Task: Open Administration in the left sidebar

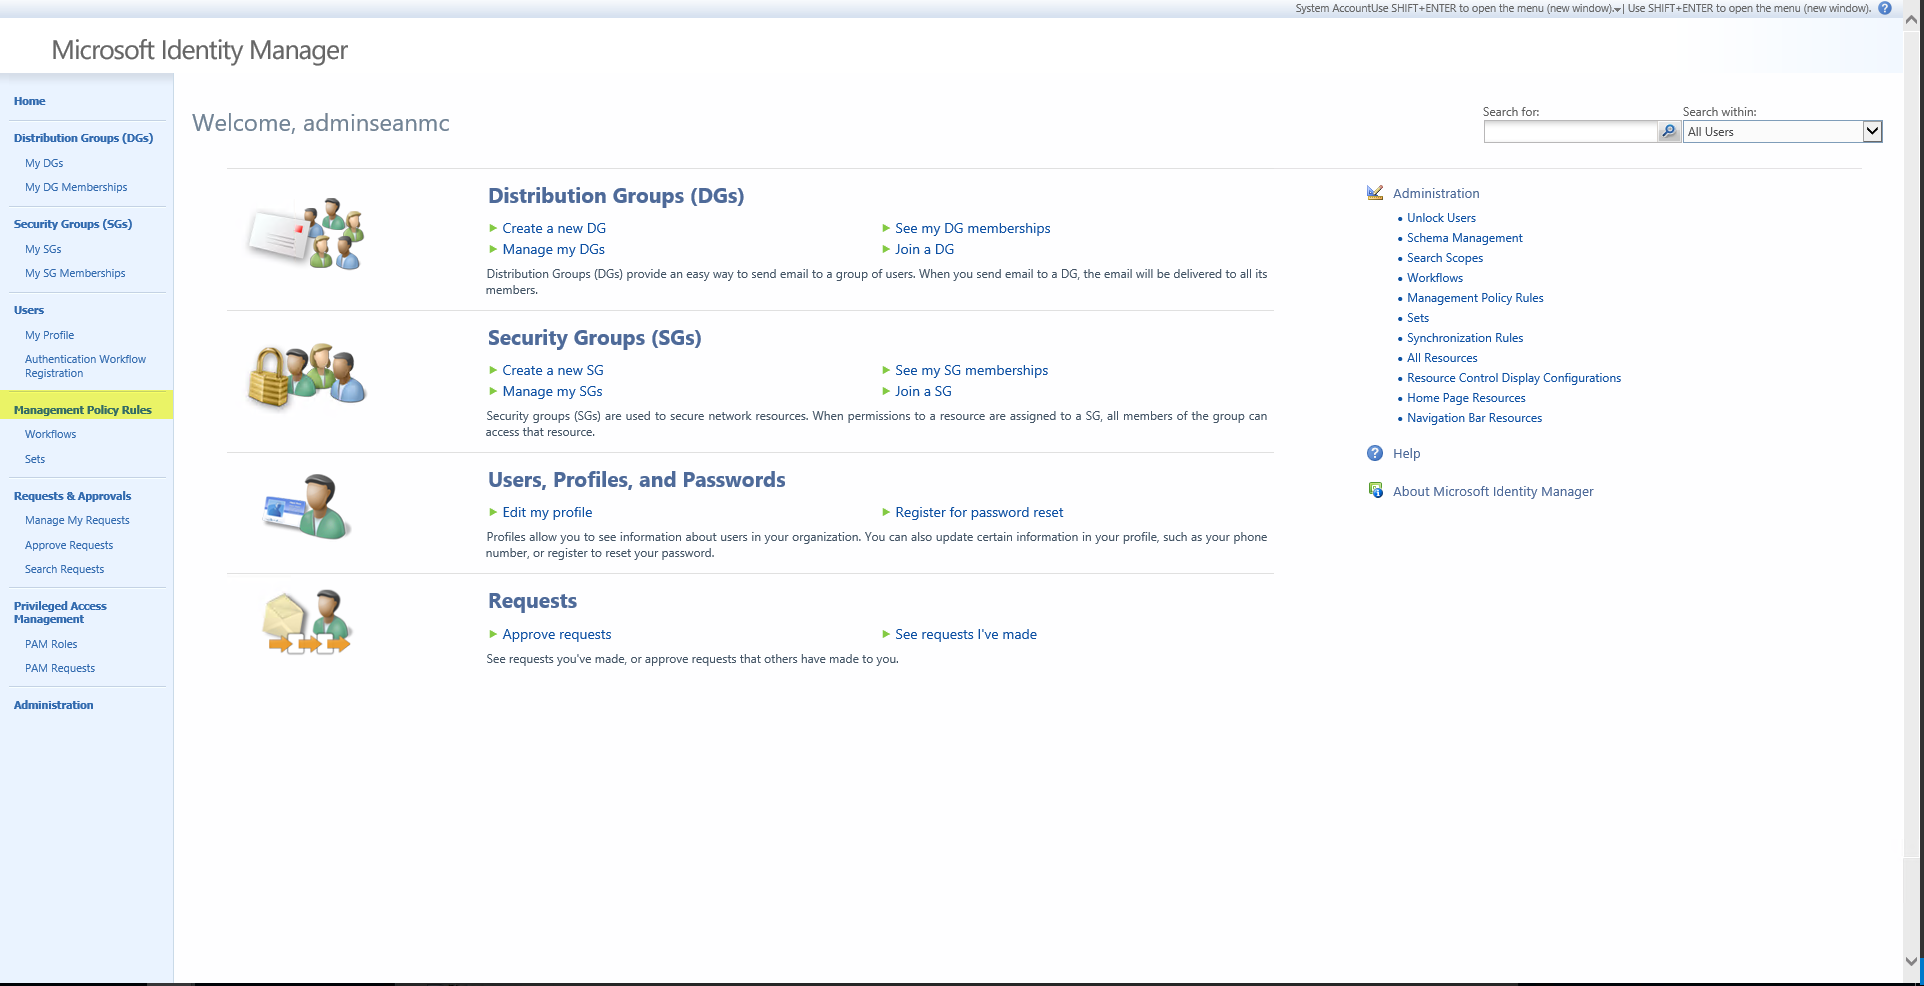Action: [x=54, y=705]
